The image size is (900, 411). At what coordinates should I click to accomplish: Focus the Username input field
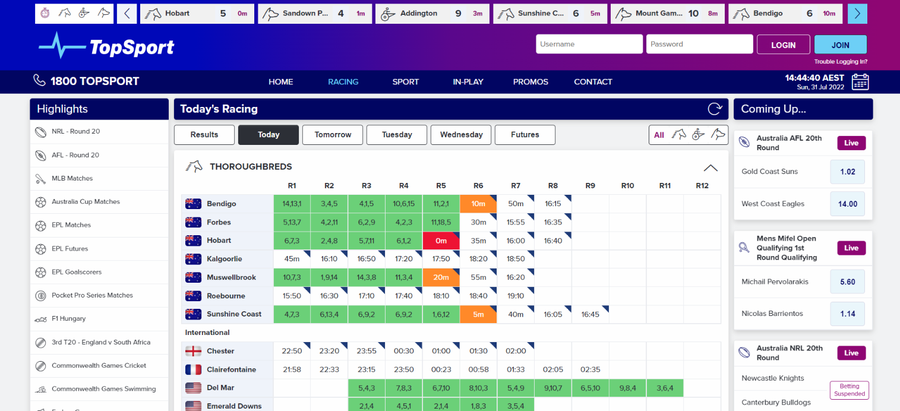(589, 44)
